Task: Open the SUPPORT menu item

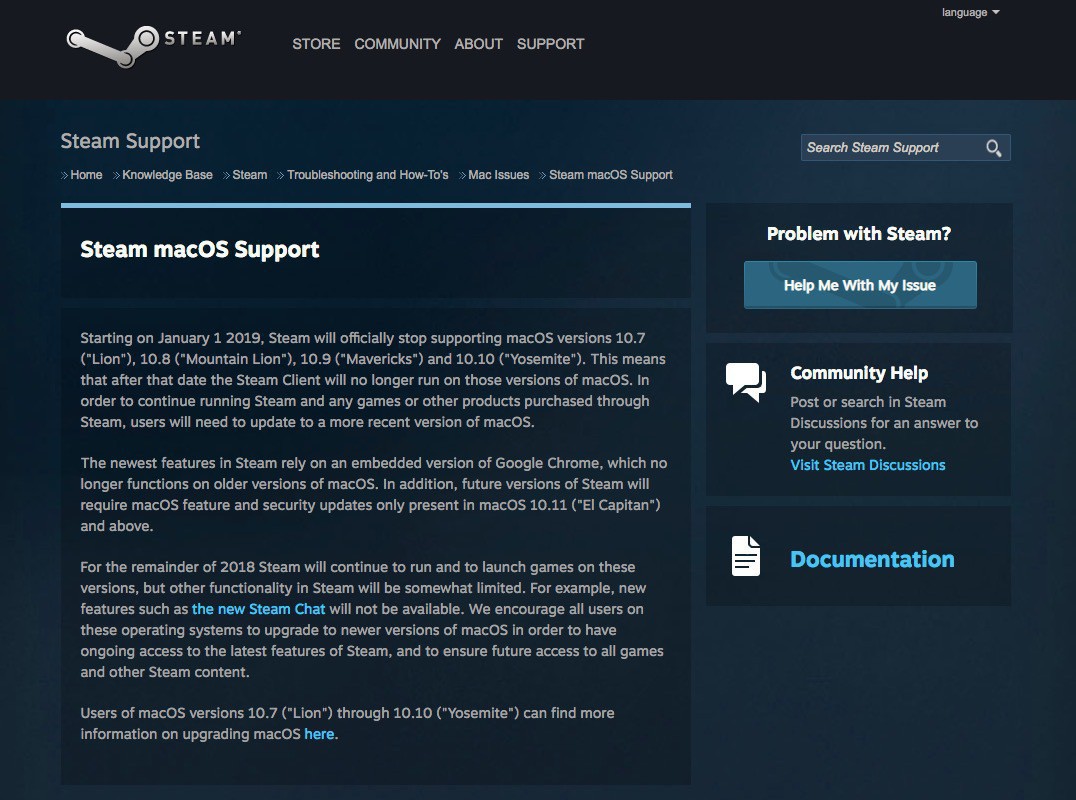Action: (550, 44)
